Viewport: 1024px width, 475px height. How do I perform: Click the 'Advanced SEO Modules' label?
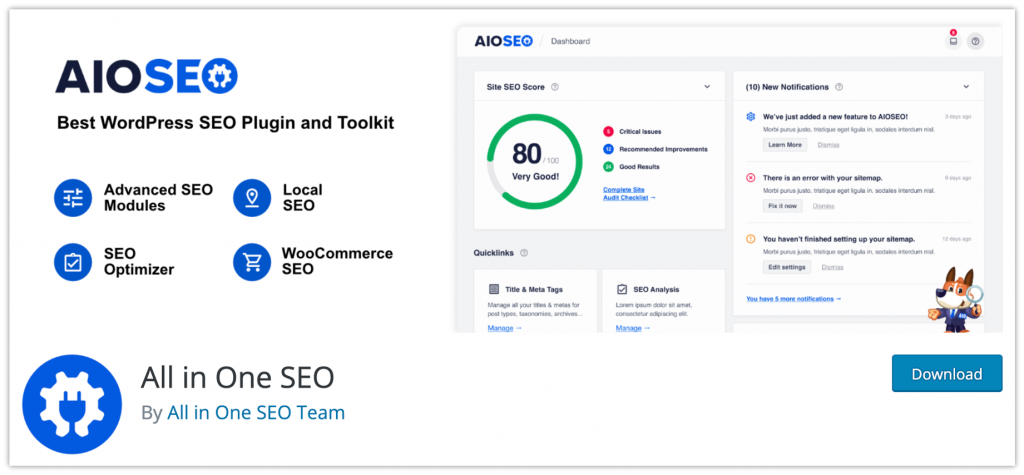tap(158, 197)
